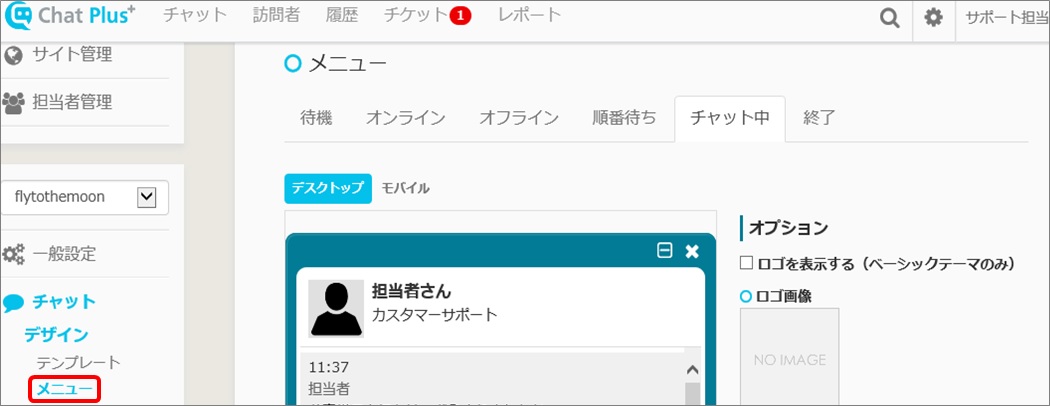This screenshot has height=406, width=1050.
Task: Click the NO IMAGE logo placeholder
Action: [790, 357]
